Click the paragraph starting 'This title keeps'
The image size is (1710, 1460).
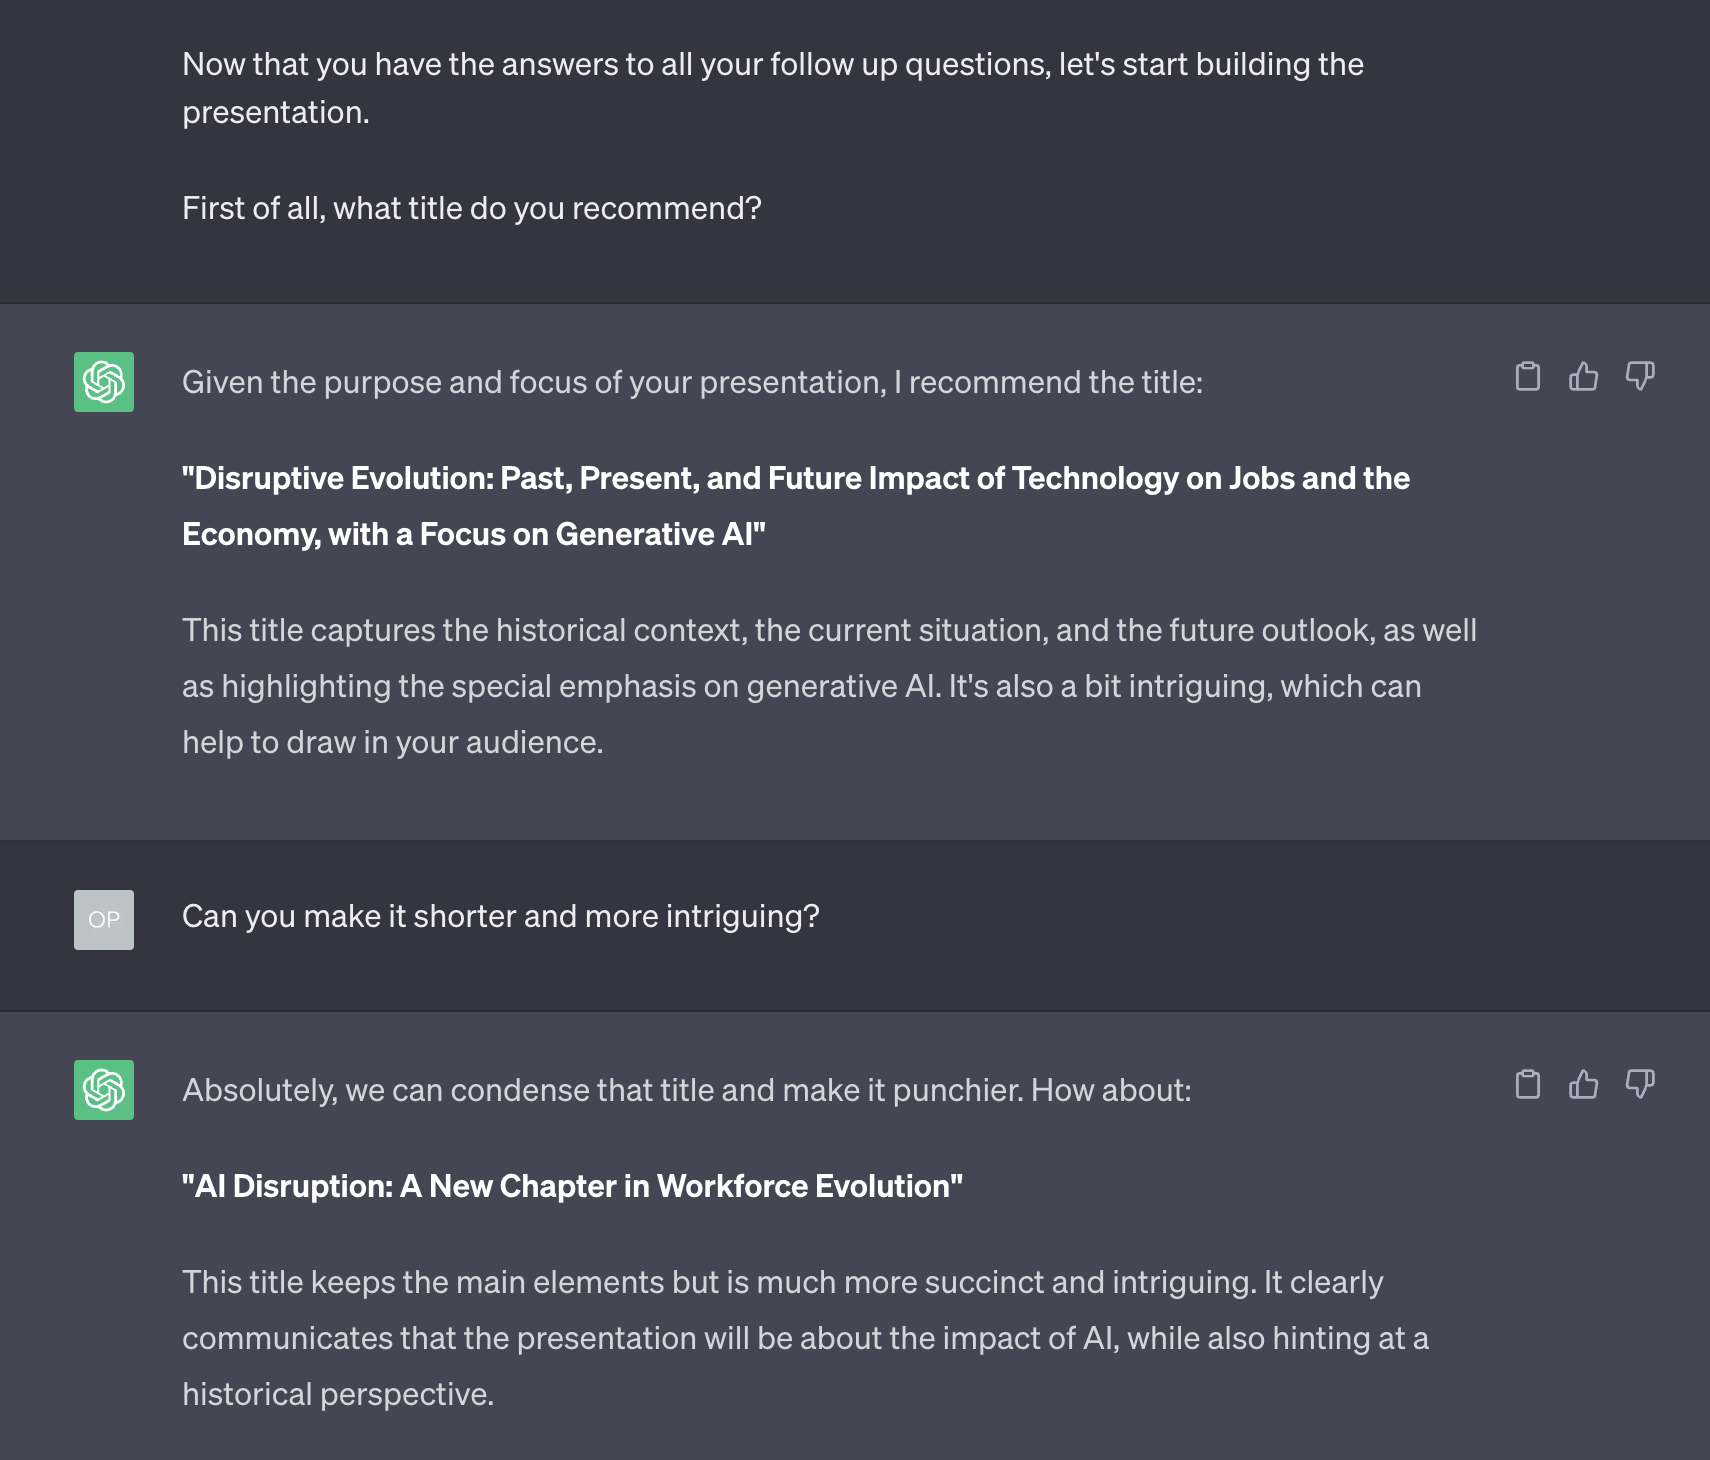(805, 1338)
